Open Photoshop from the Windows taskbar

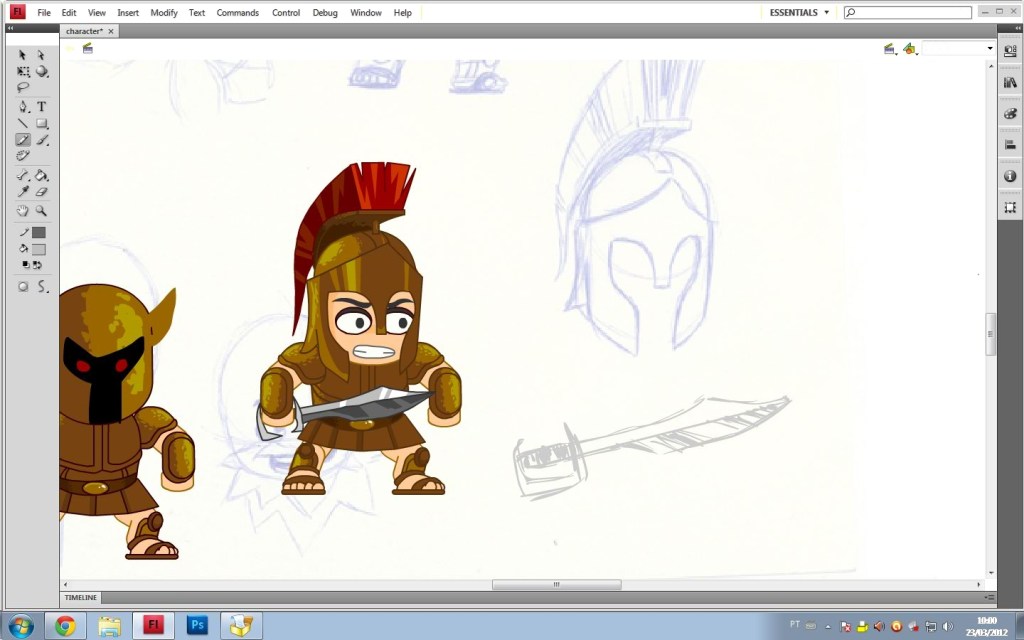coord(197,626)
